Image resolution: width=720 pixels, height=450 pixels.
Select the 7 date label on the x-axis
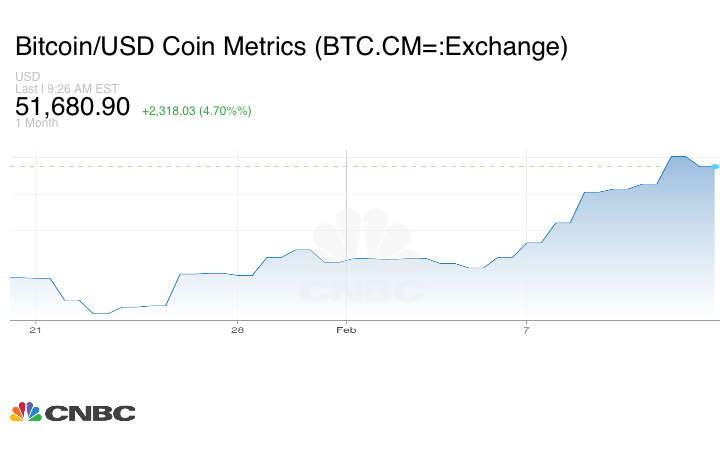[526, 329]
